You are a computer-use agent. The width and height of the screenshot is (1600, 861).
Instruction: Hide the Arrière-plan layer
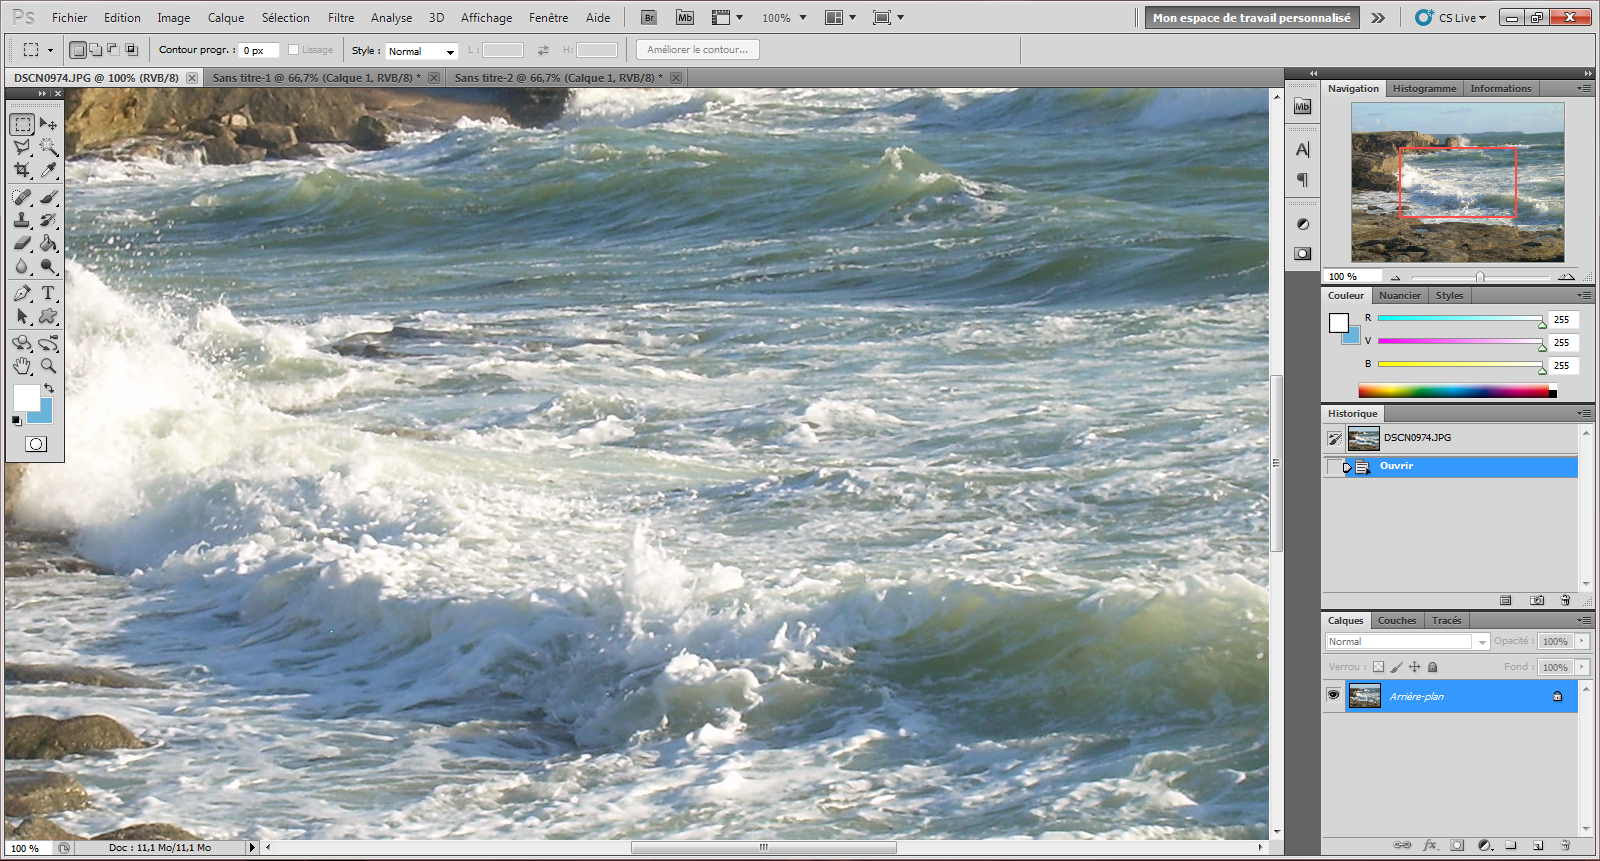click(x=1333, y=696)
